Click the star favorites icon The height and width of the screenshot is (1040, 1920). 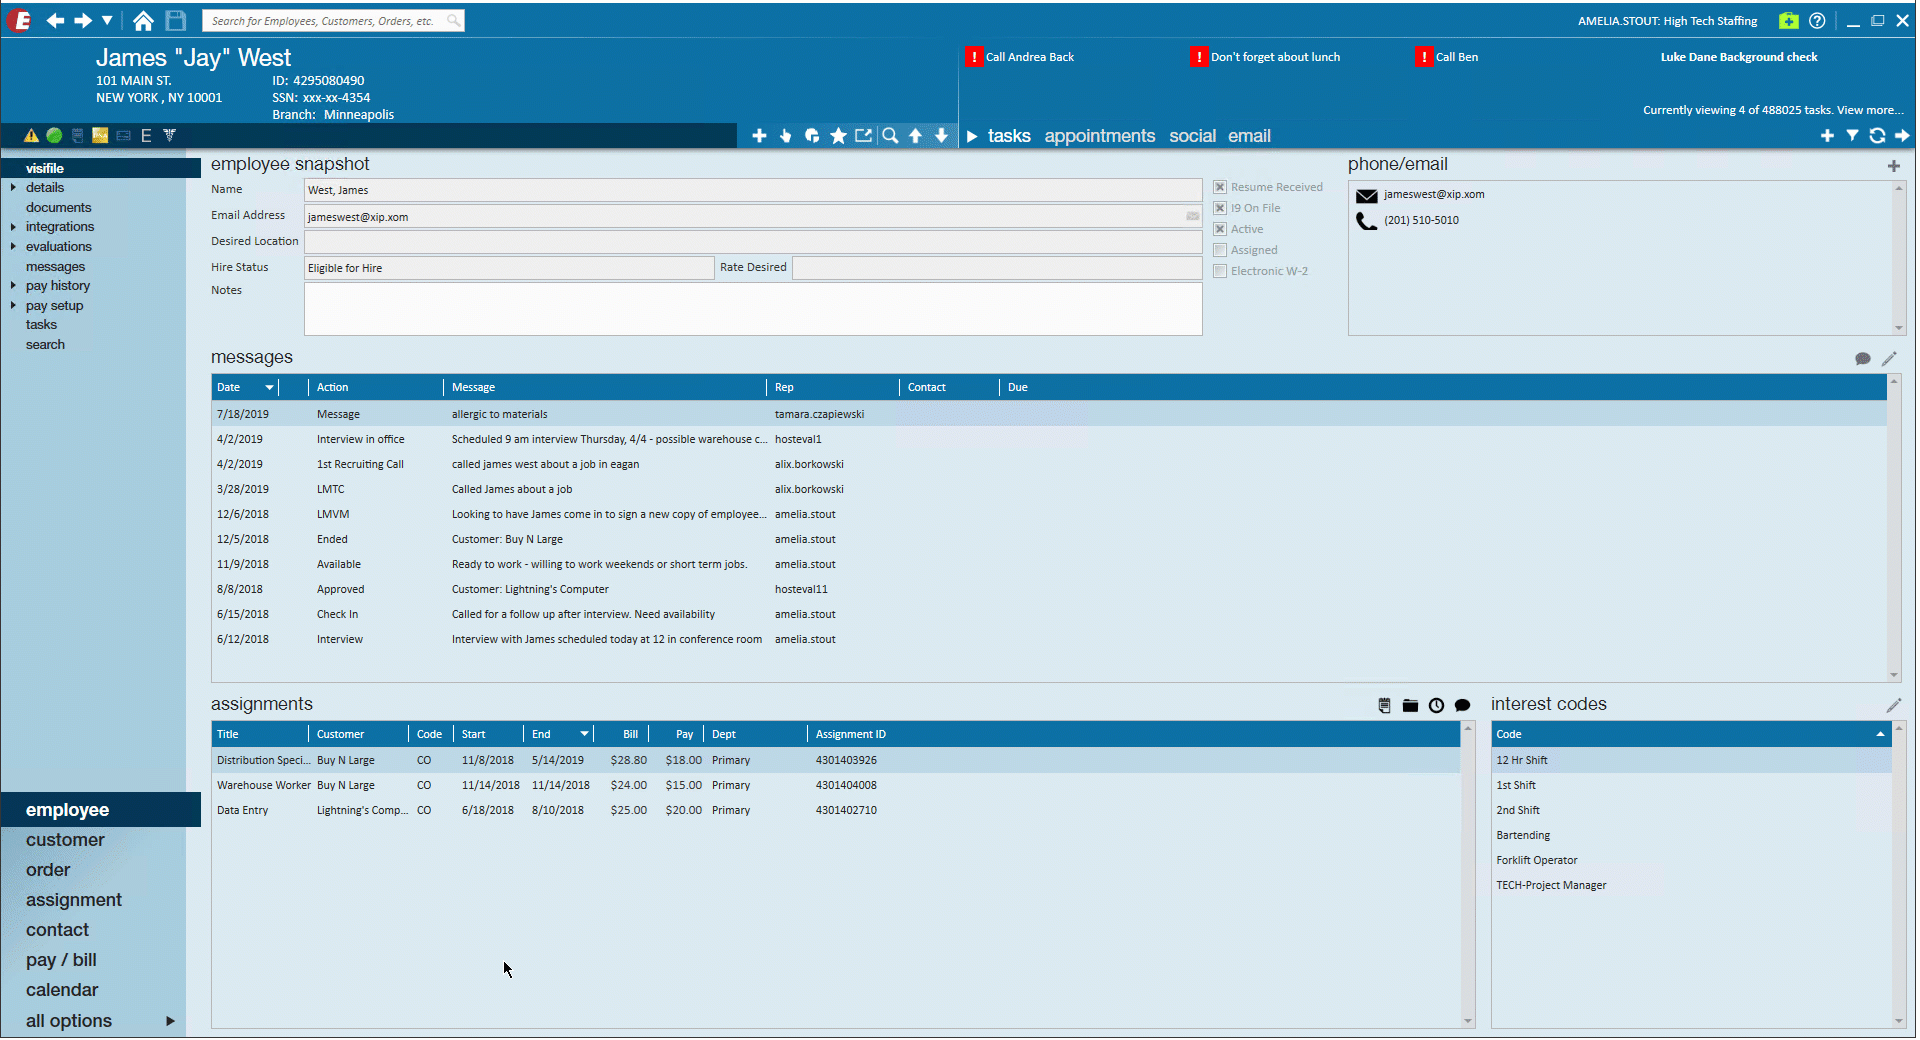point(838,135)
